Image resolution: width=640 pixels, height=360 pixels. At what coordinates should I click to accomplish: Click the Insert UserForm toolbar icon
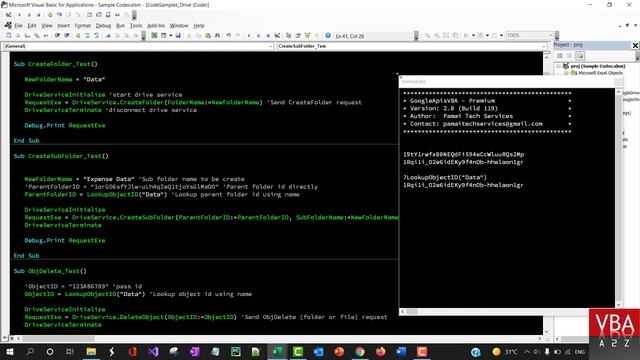[x=163, y=36]
